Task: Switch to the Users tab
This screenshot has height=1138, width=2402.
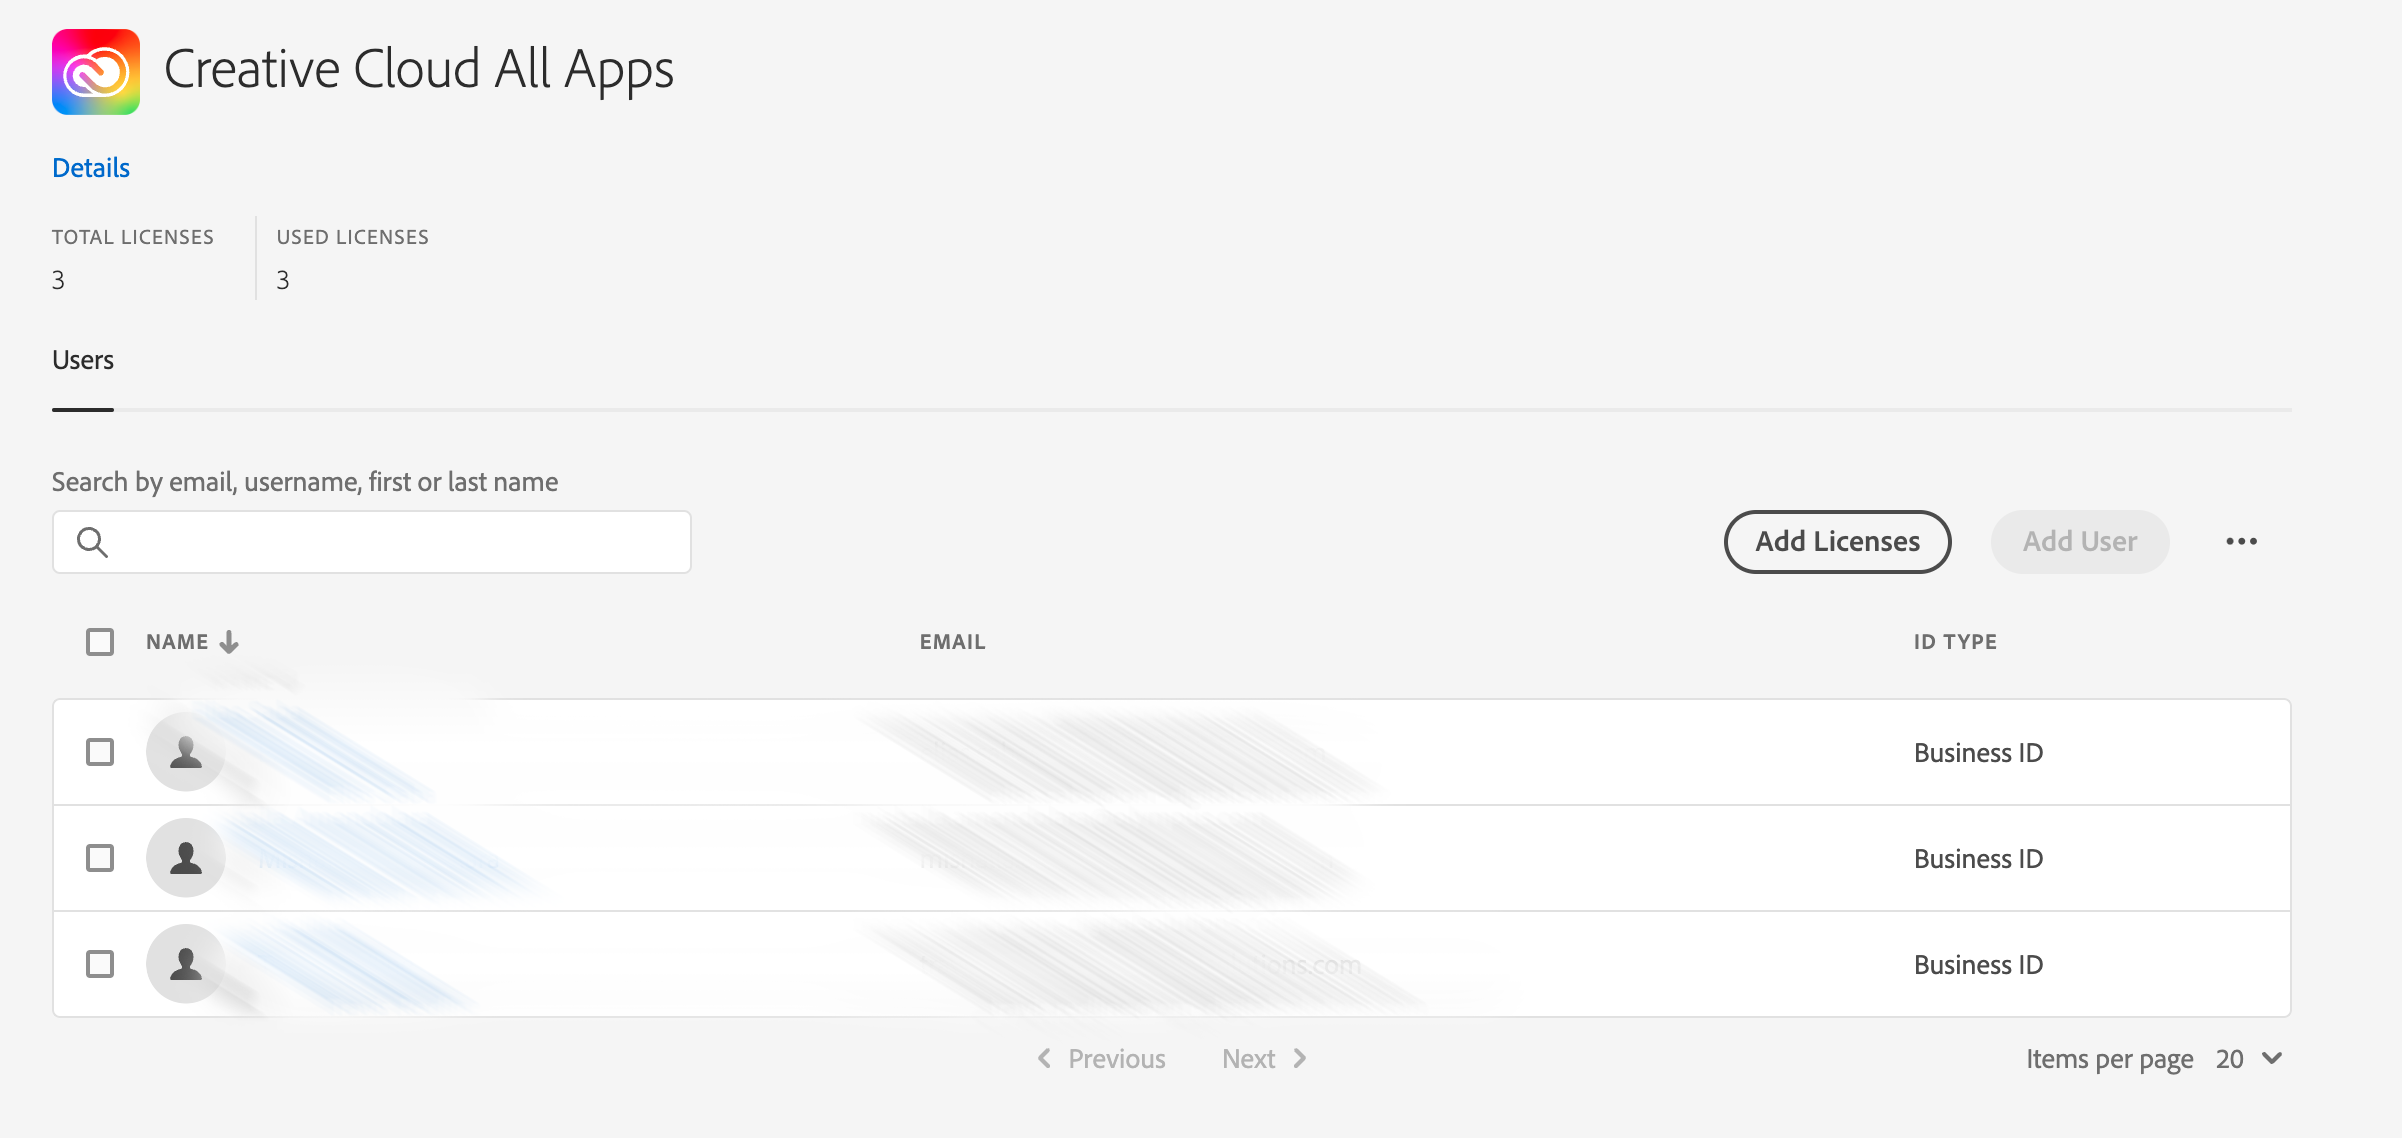Action: pos(82,359)
